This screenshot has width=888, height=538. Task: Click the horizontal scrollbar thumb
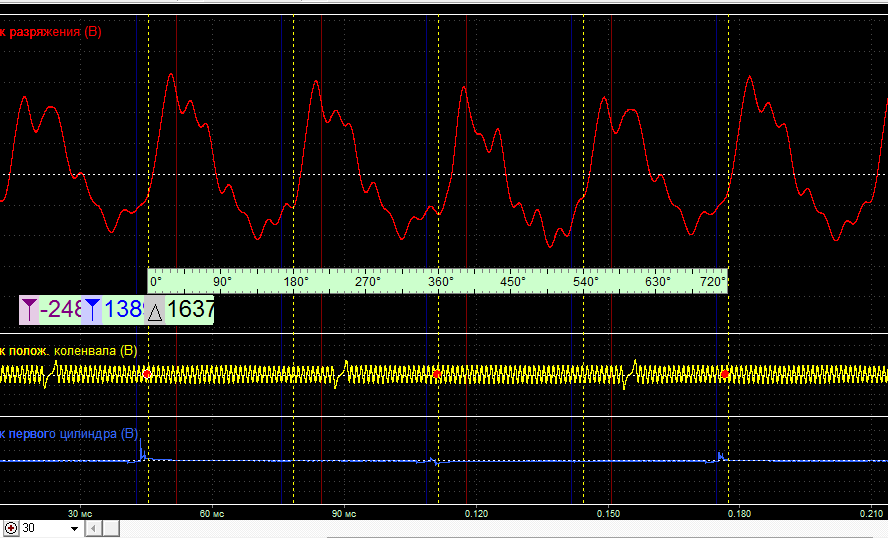click(x=111, y=528)
